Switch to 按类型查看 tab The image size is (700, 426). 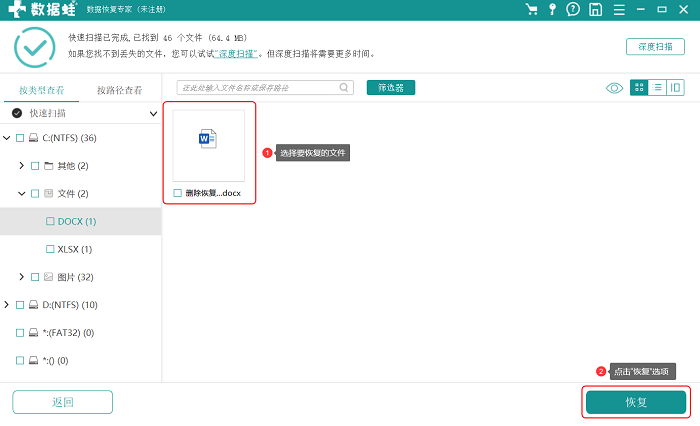42,90
